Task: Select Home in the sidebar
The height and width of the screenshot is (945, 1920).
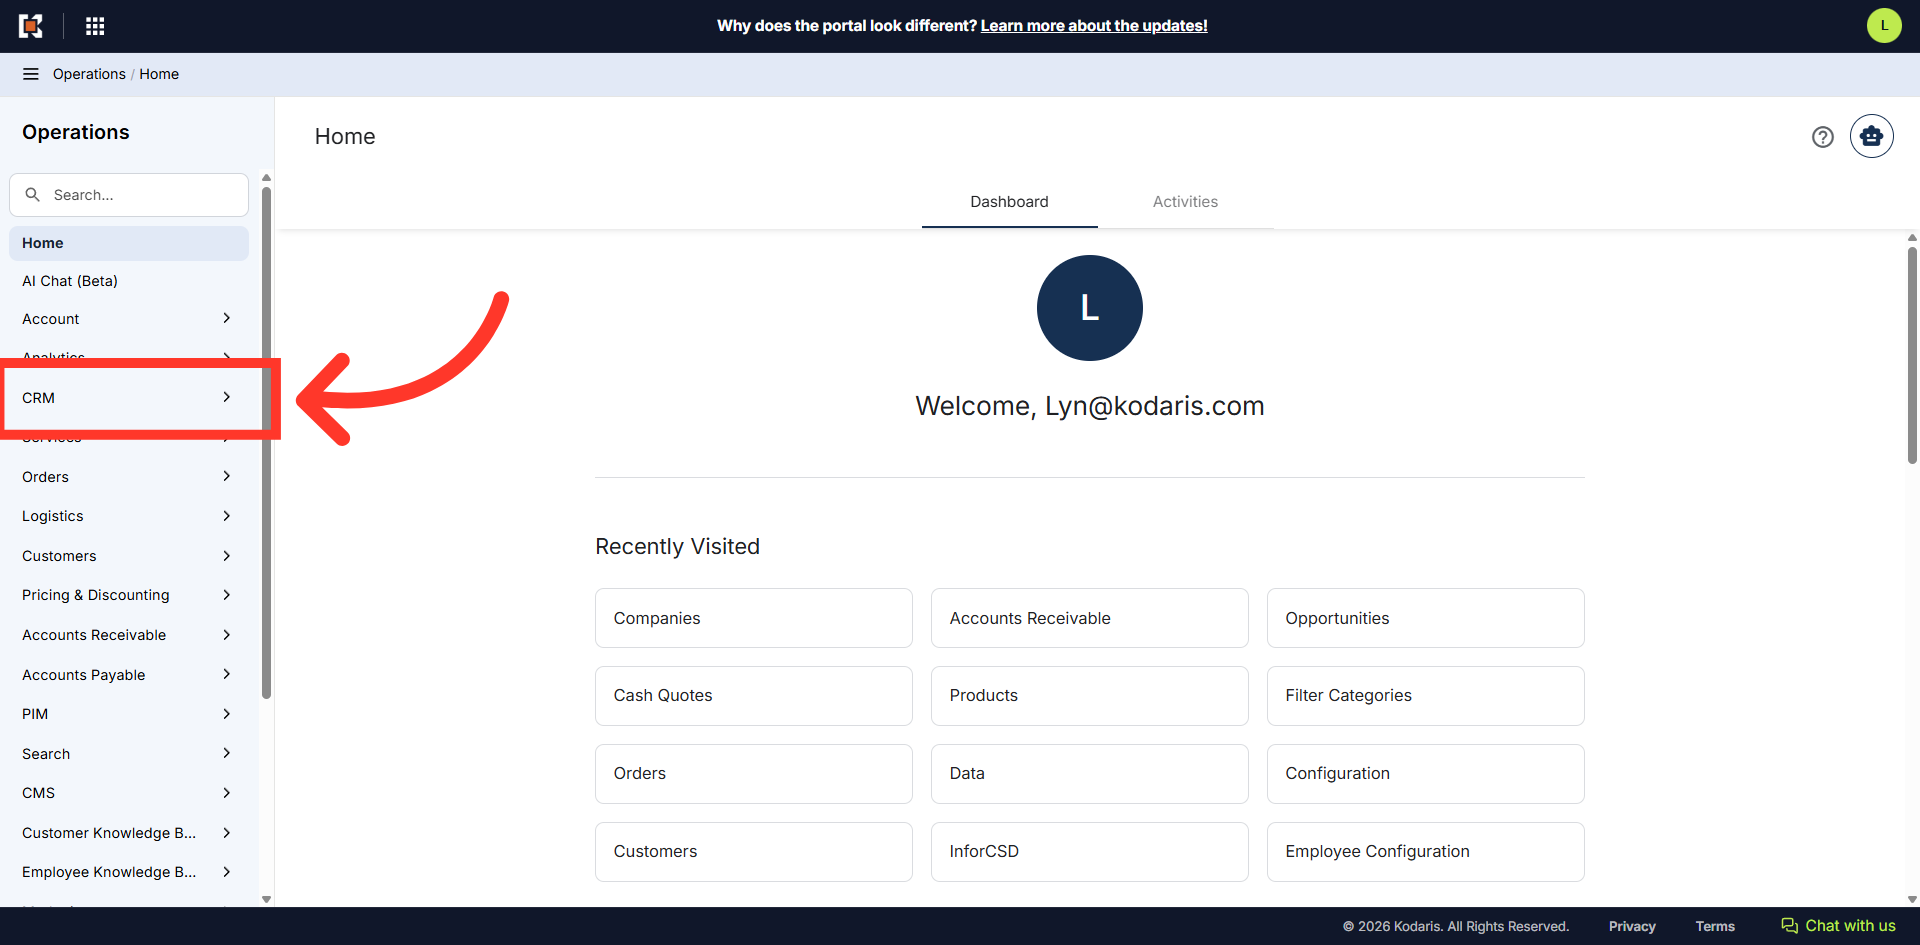Action: click(x=129, y=243)
